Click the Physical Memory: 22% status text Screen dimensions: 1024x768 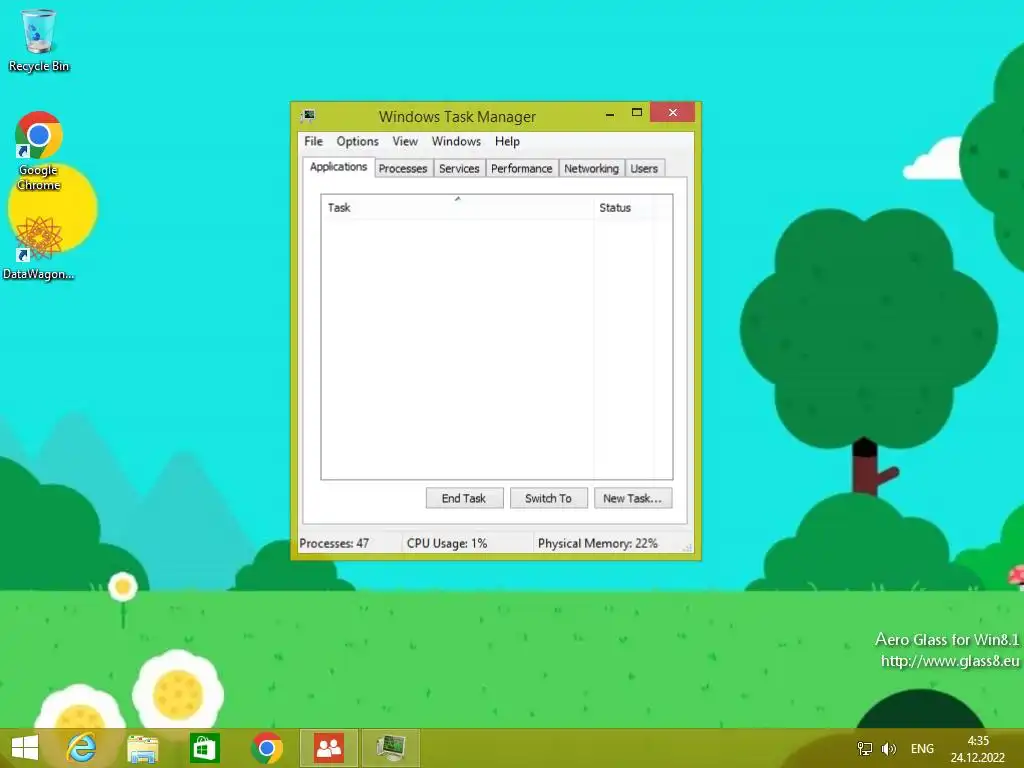tap(598, 543)
